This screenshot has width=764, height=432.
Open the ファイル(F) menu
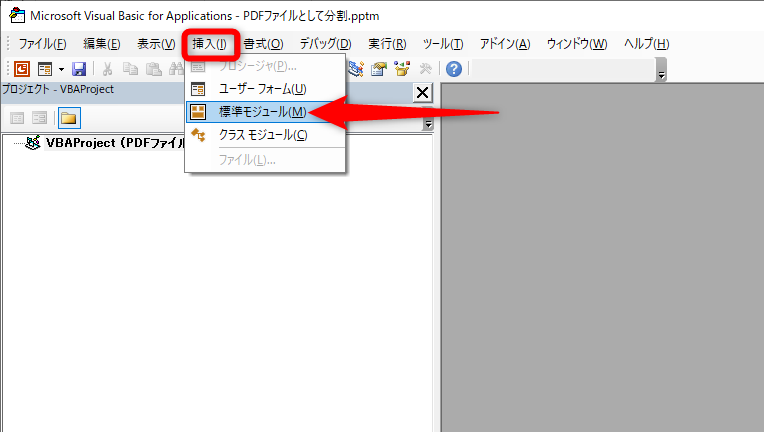coord(42,44)
